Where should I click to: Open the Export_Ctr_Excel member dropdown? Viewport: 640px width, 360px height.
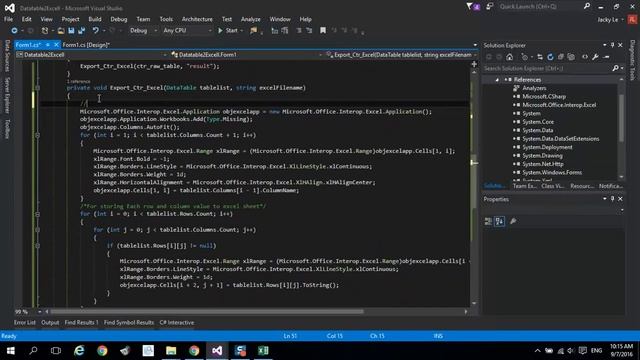pos(401,55)
